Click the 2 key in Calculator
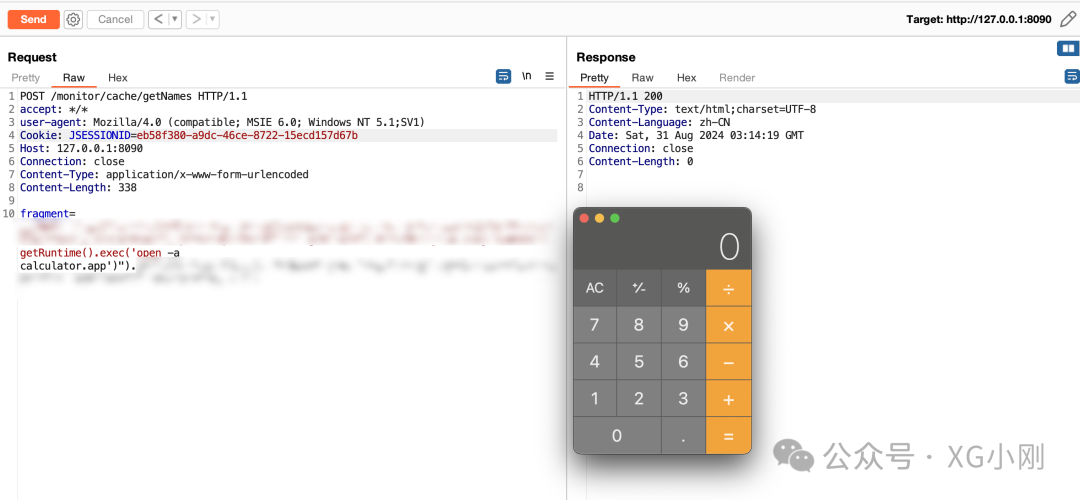The width and height of the screenshot is (1080, 500). tap(639, 398)
